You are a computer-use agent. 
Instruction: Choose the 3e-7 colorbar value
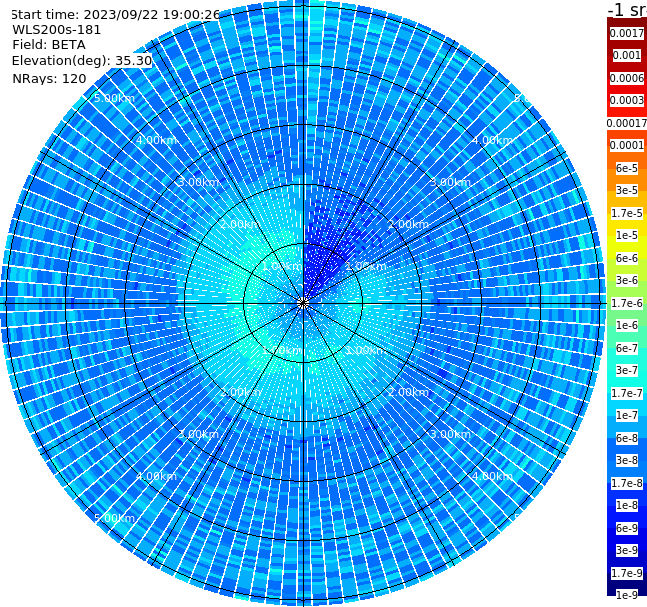pos(627,370)
